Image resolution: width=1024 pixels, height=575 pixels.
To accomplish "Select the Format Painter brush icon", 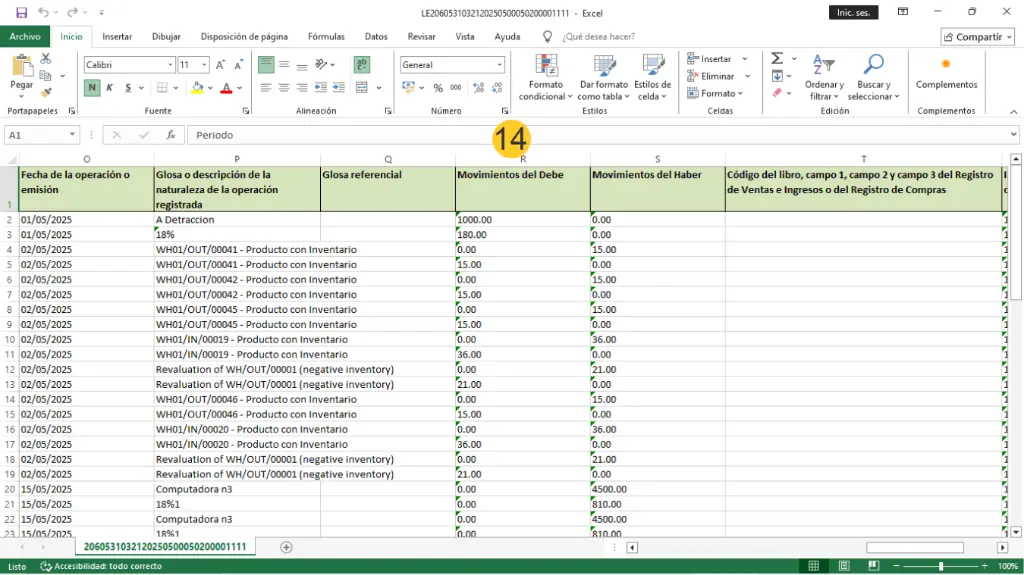I will [x=46, y=92].
